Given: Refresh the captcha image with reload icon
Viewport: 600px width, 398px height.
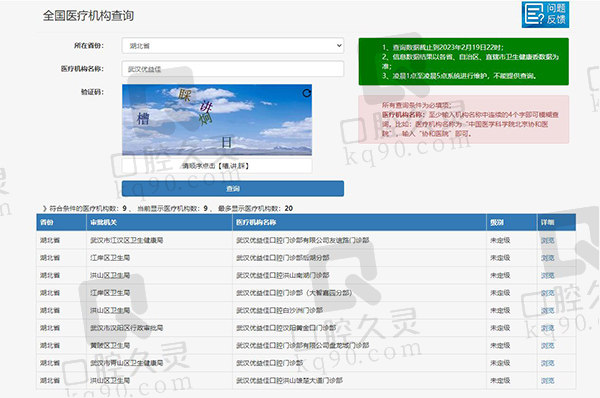Looking at the screenshot, I should 307,93.
